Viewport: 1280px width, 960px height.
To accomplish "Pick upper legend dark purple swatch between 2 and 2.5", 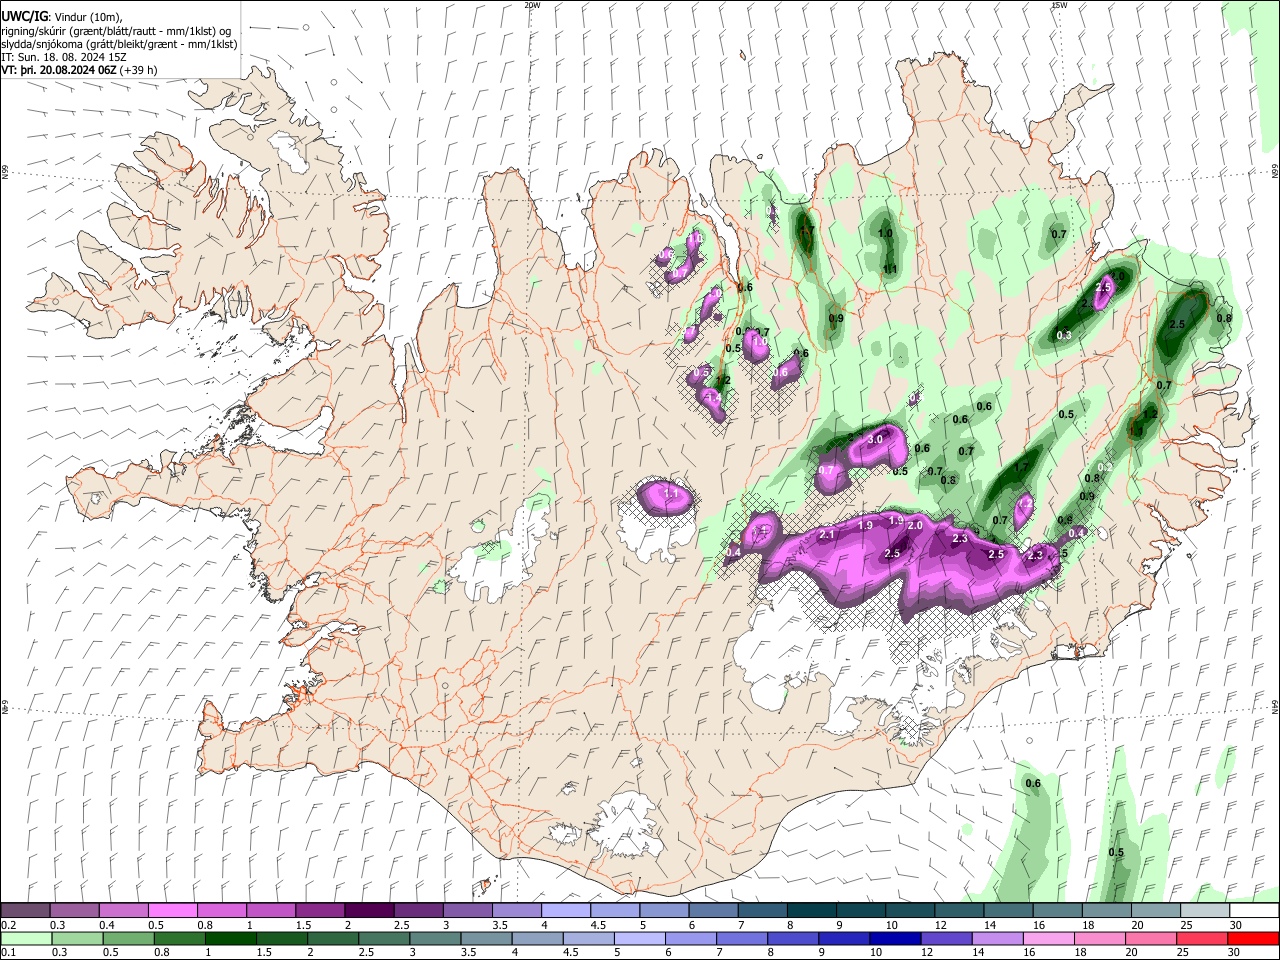I will tap(369, 910).
